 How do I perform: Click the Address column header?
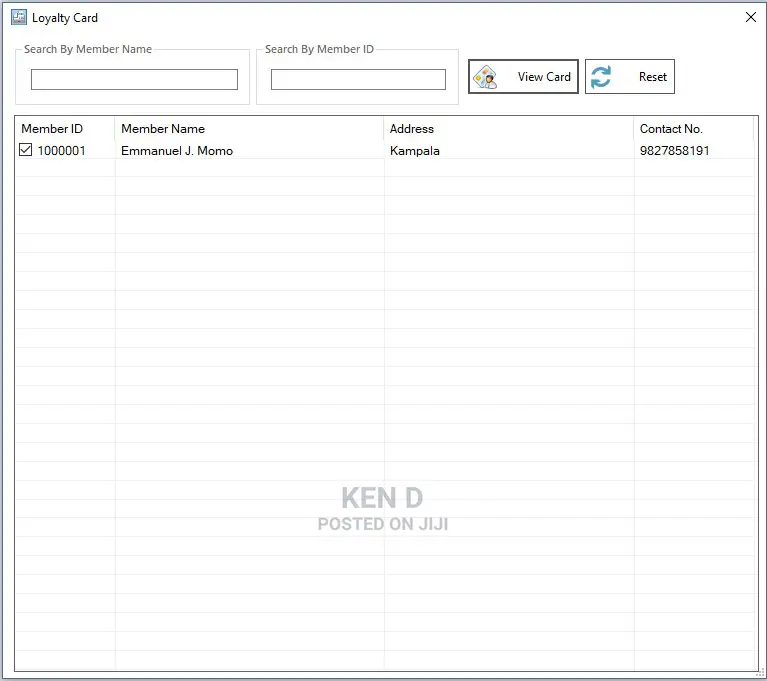pos(509,129)
